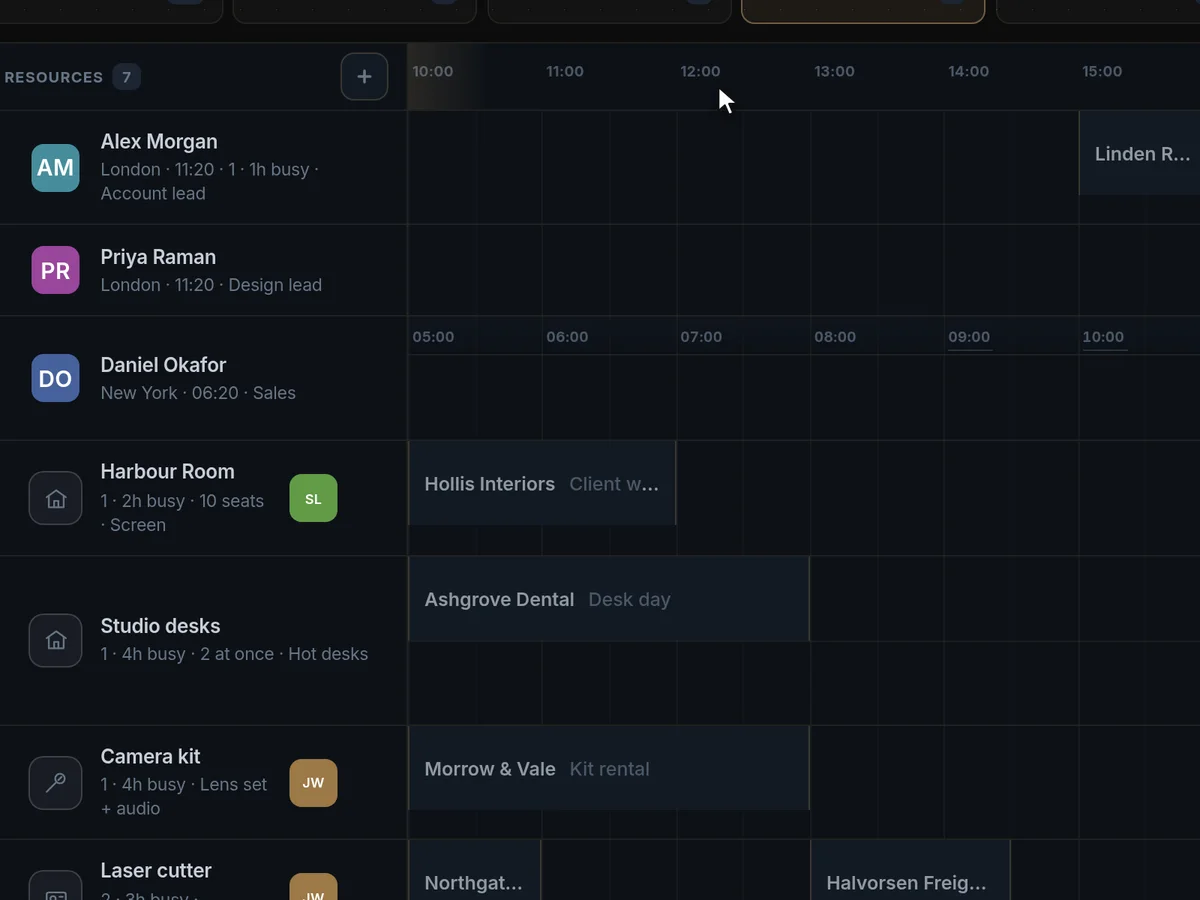Click the 06:00 marker in New York timeline
Viewport: 1200px width, 900px height.
567,337
